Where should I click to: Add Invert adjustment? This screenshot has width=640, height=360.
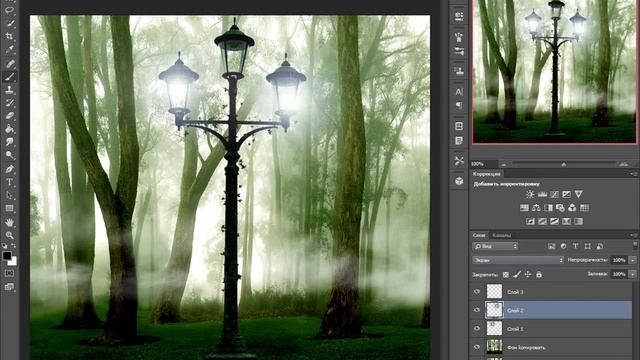pos(530,221)
